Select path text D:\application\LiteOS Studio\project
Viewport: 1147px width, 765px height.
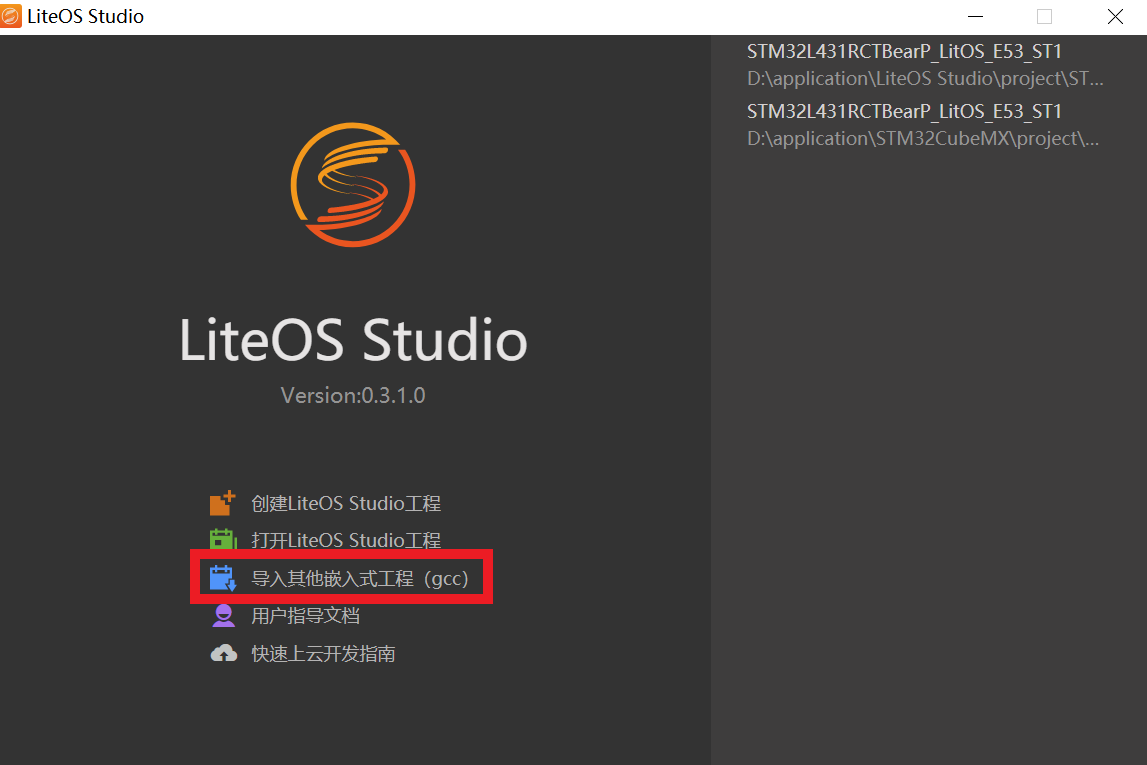click(925, 78)
